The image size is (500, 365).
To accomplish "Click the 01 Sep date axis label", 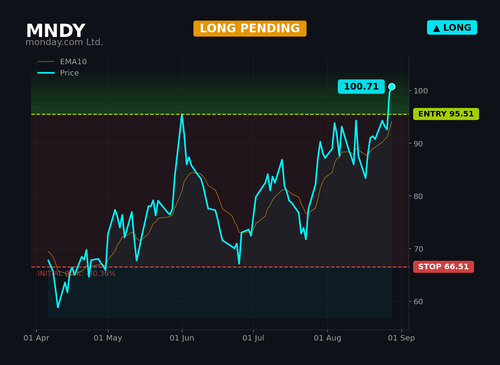I will click(401, 338).
